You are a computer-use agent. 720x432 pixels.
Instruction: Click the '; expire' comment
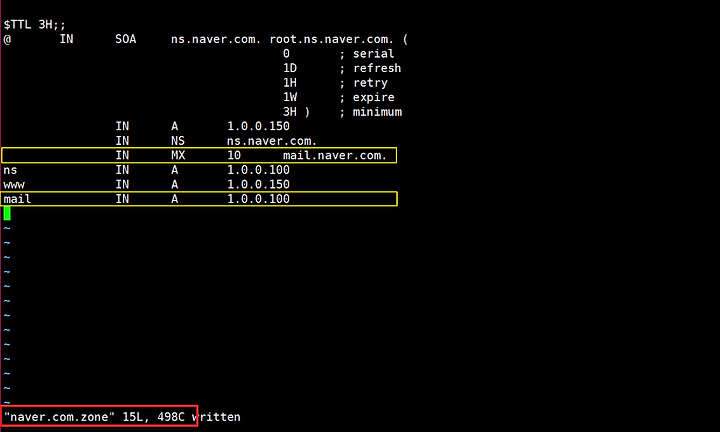pyautogui.click(x=366, y=97)
